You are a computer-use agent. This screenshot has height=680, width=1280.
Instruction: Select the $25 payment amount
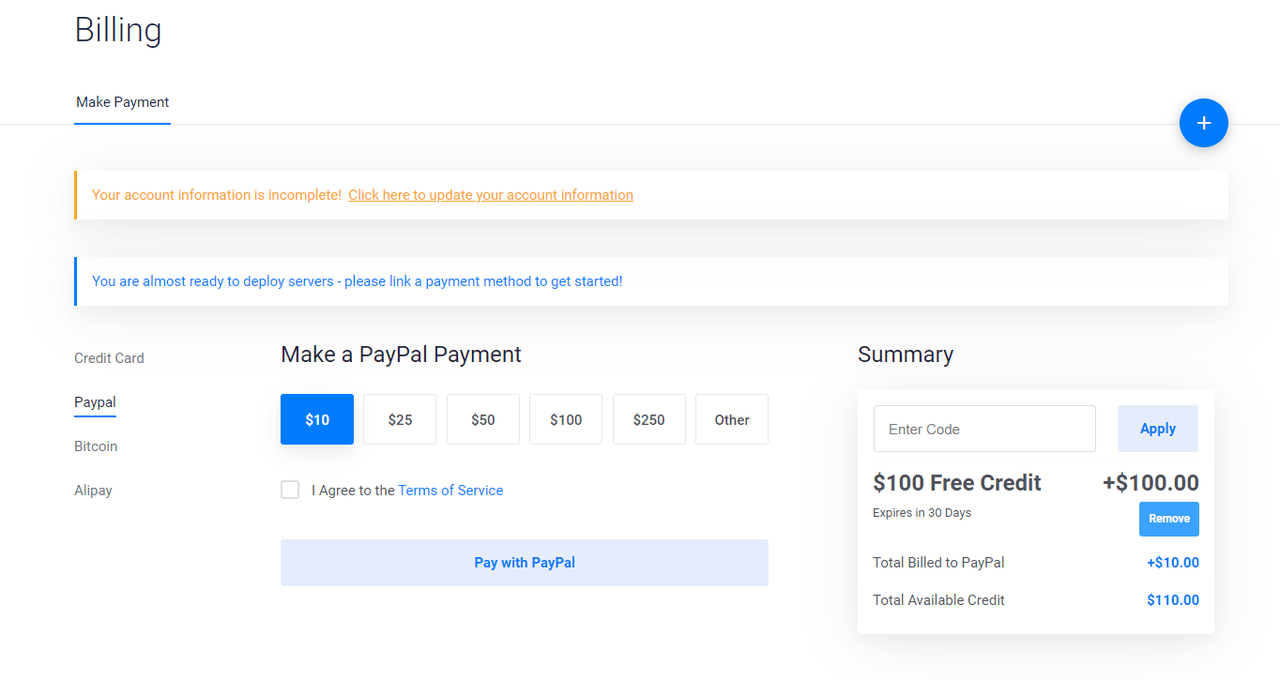[400, 419]
